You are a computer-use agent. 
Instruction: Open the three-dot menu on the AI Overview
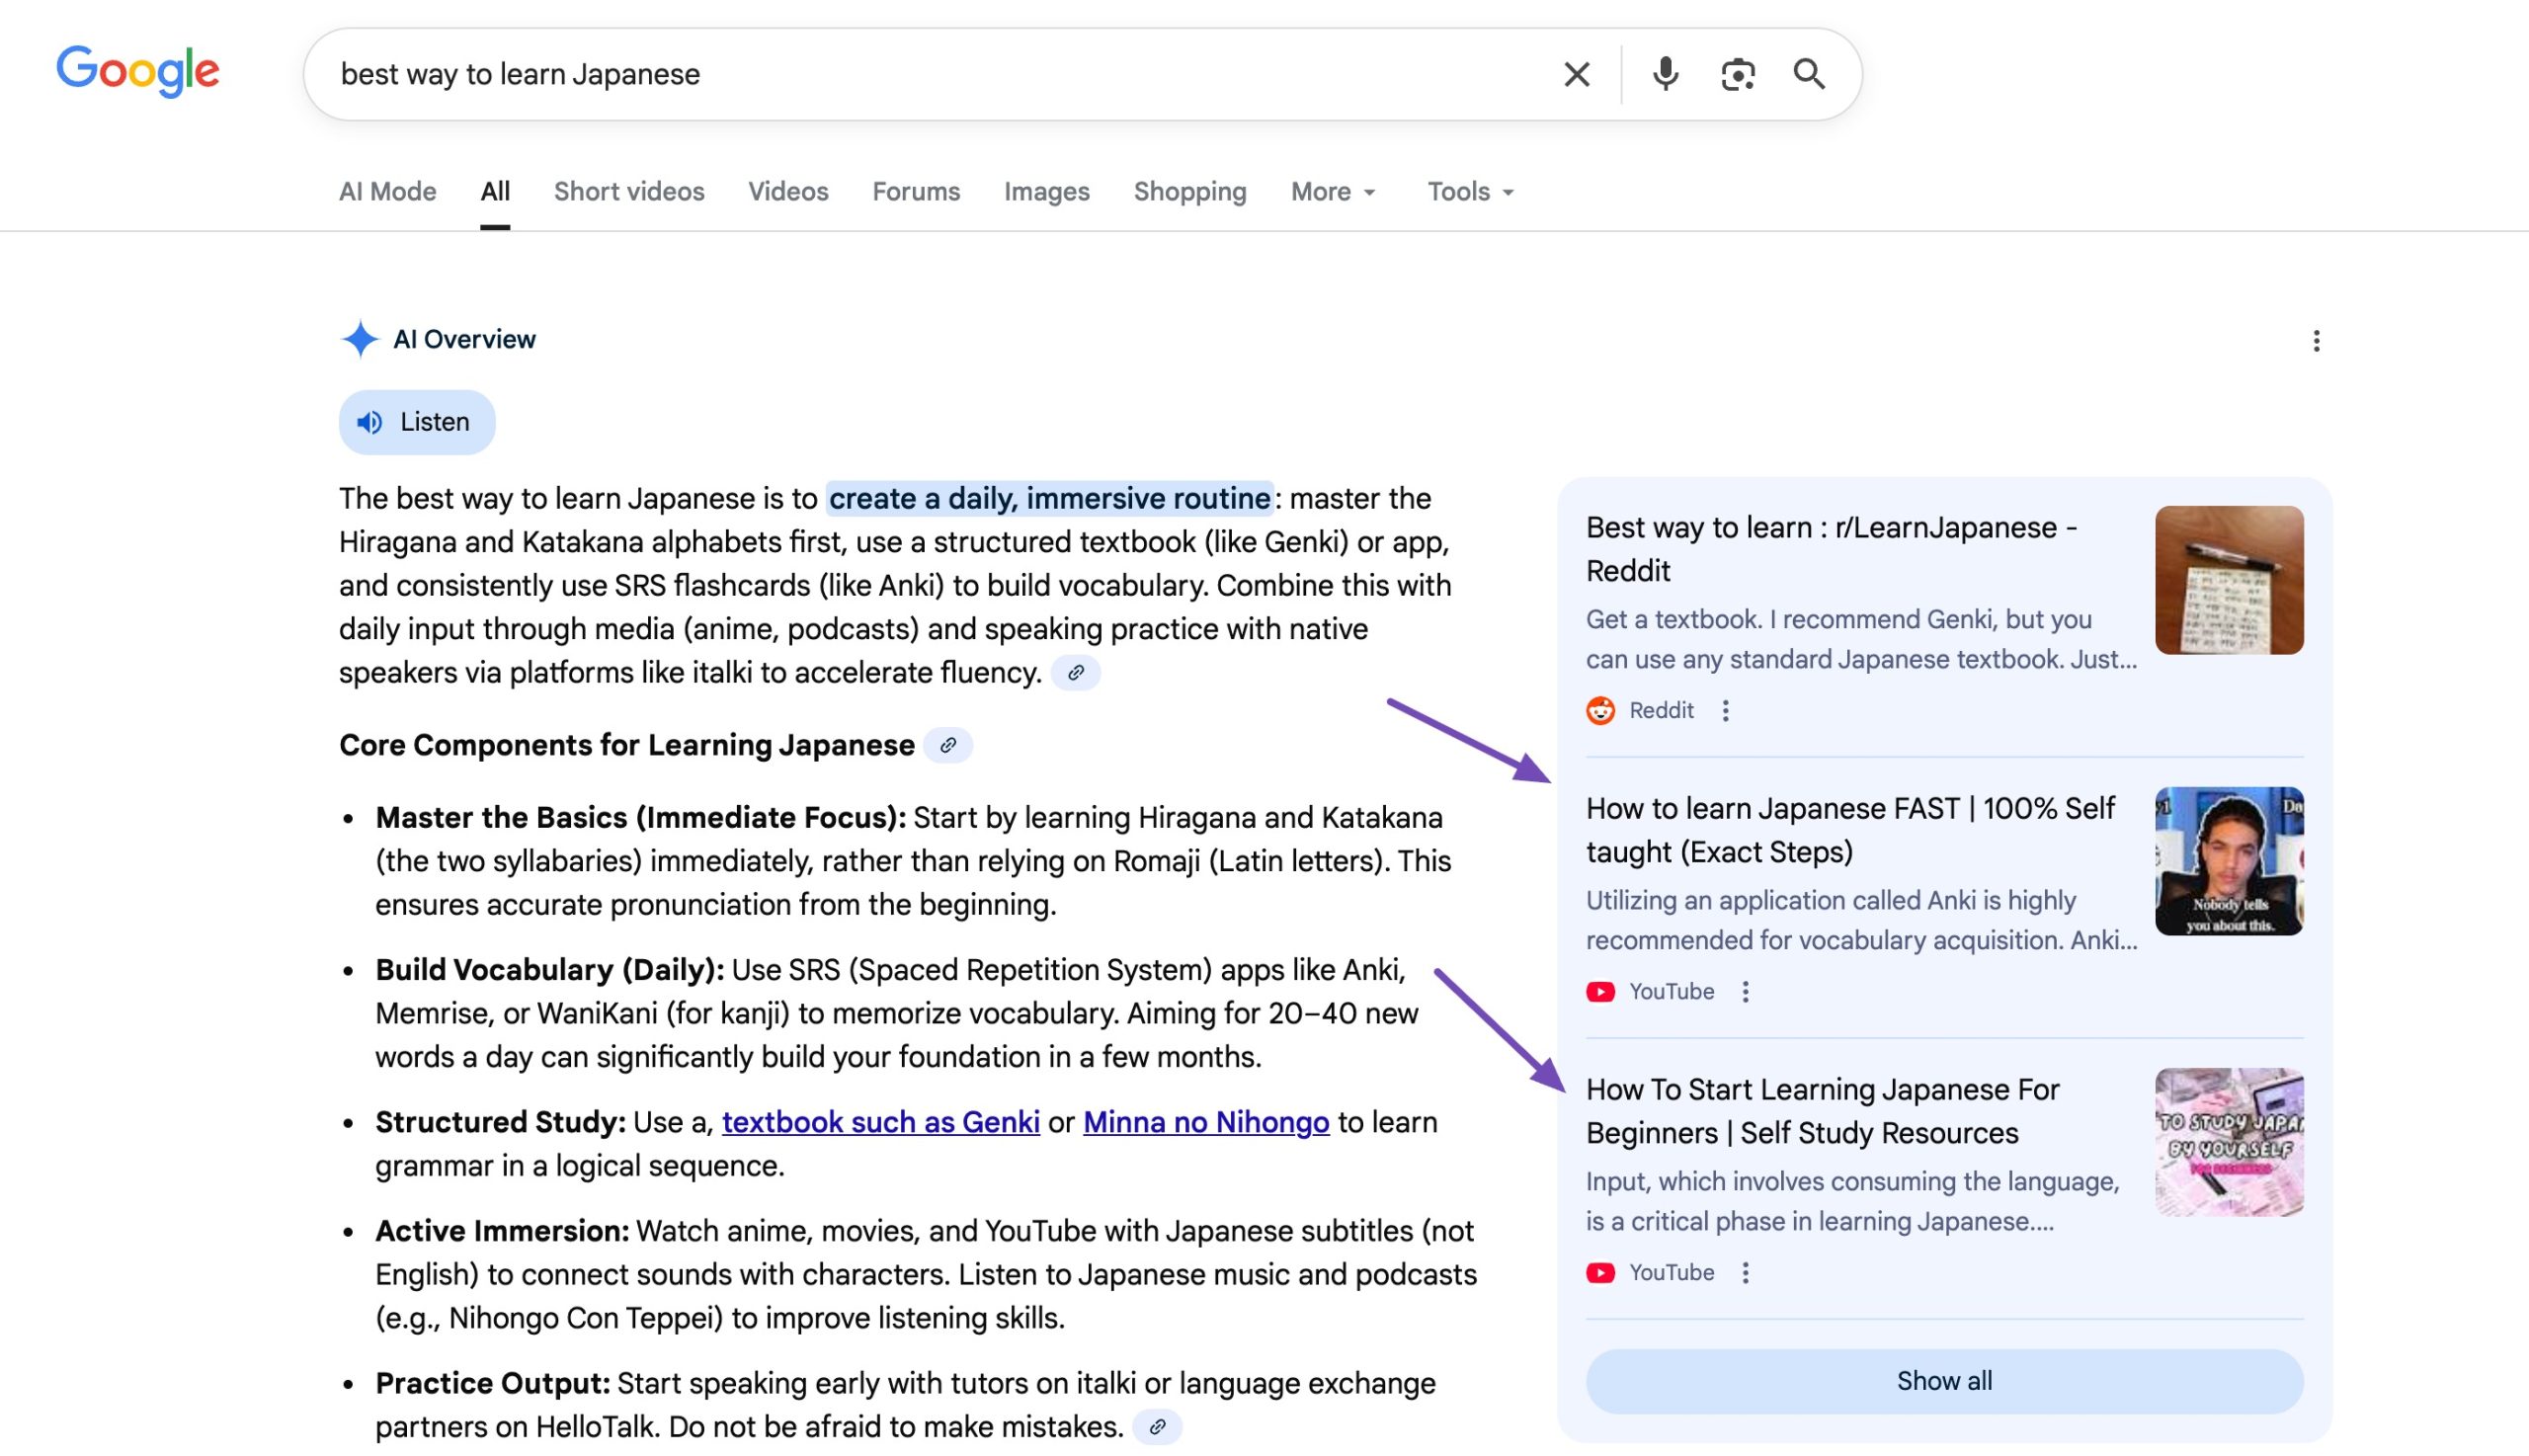coord(2316,341)
